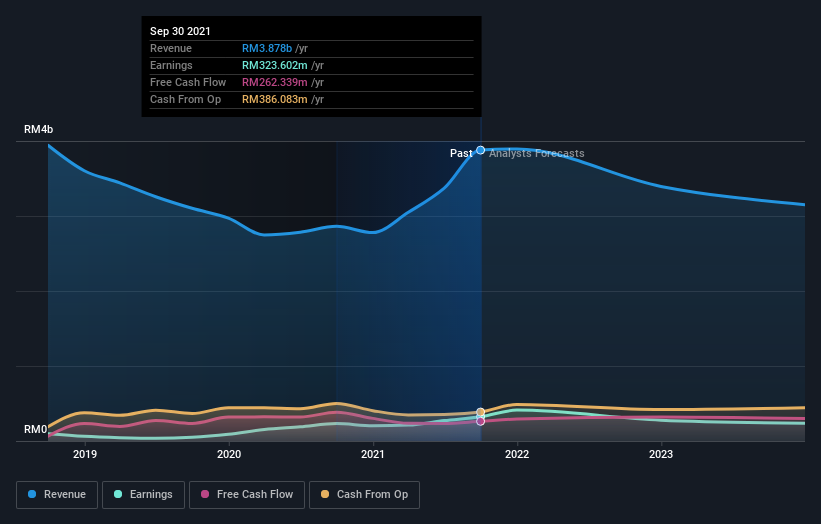The height and width of the screenshot is (524, 821).
Task: Toggle the Cash From Op legend button
Action: click(364, 495)
